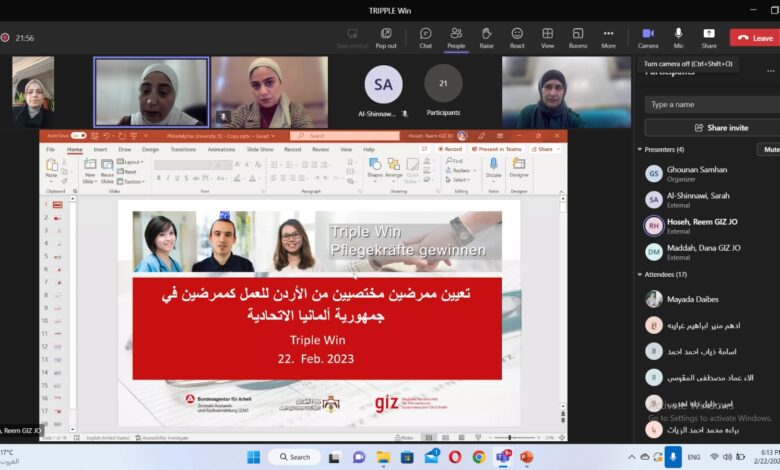
Task: Click the Shapes gallery icon
Action: 375,164
